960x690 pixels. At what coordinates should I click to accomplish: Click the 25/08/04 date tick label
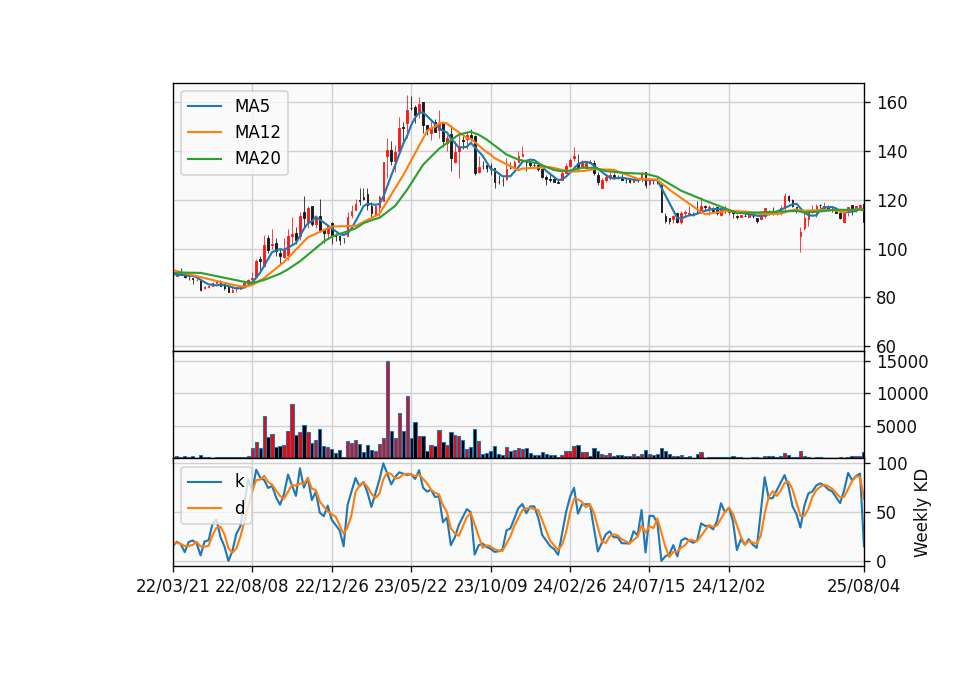click(x=864, y=586)
